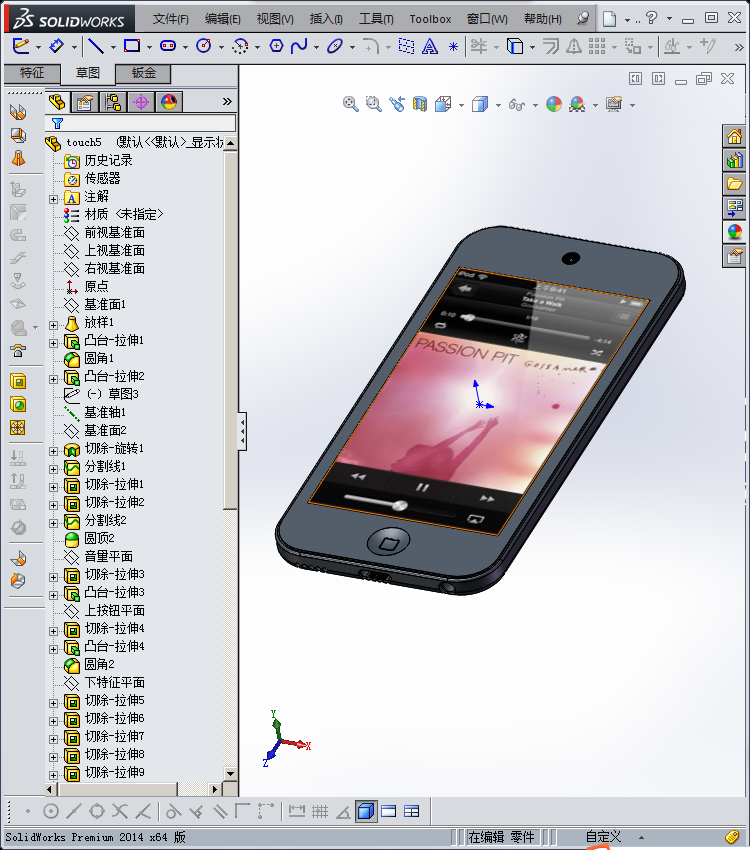This screenshot has height=850, width=750.
Task: Toggle grid display in bottom toolbar
Action: point(320,811)
